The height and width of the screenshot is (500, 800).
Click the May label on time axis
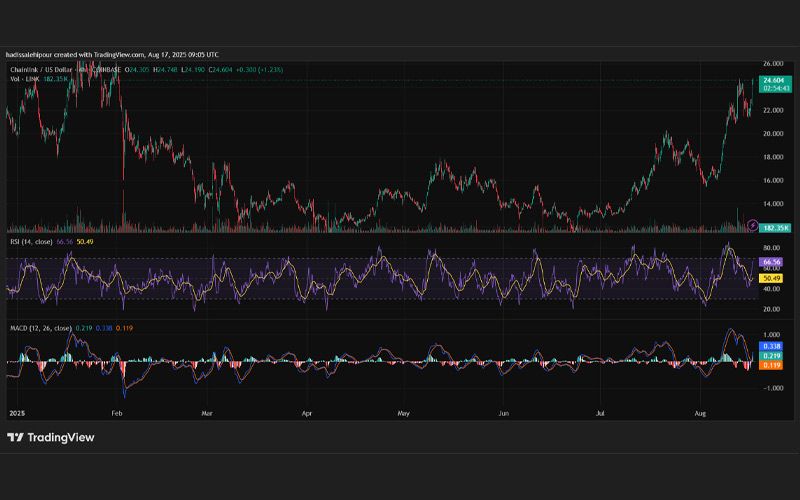tap(404, 413)
